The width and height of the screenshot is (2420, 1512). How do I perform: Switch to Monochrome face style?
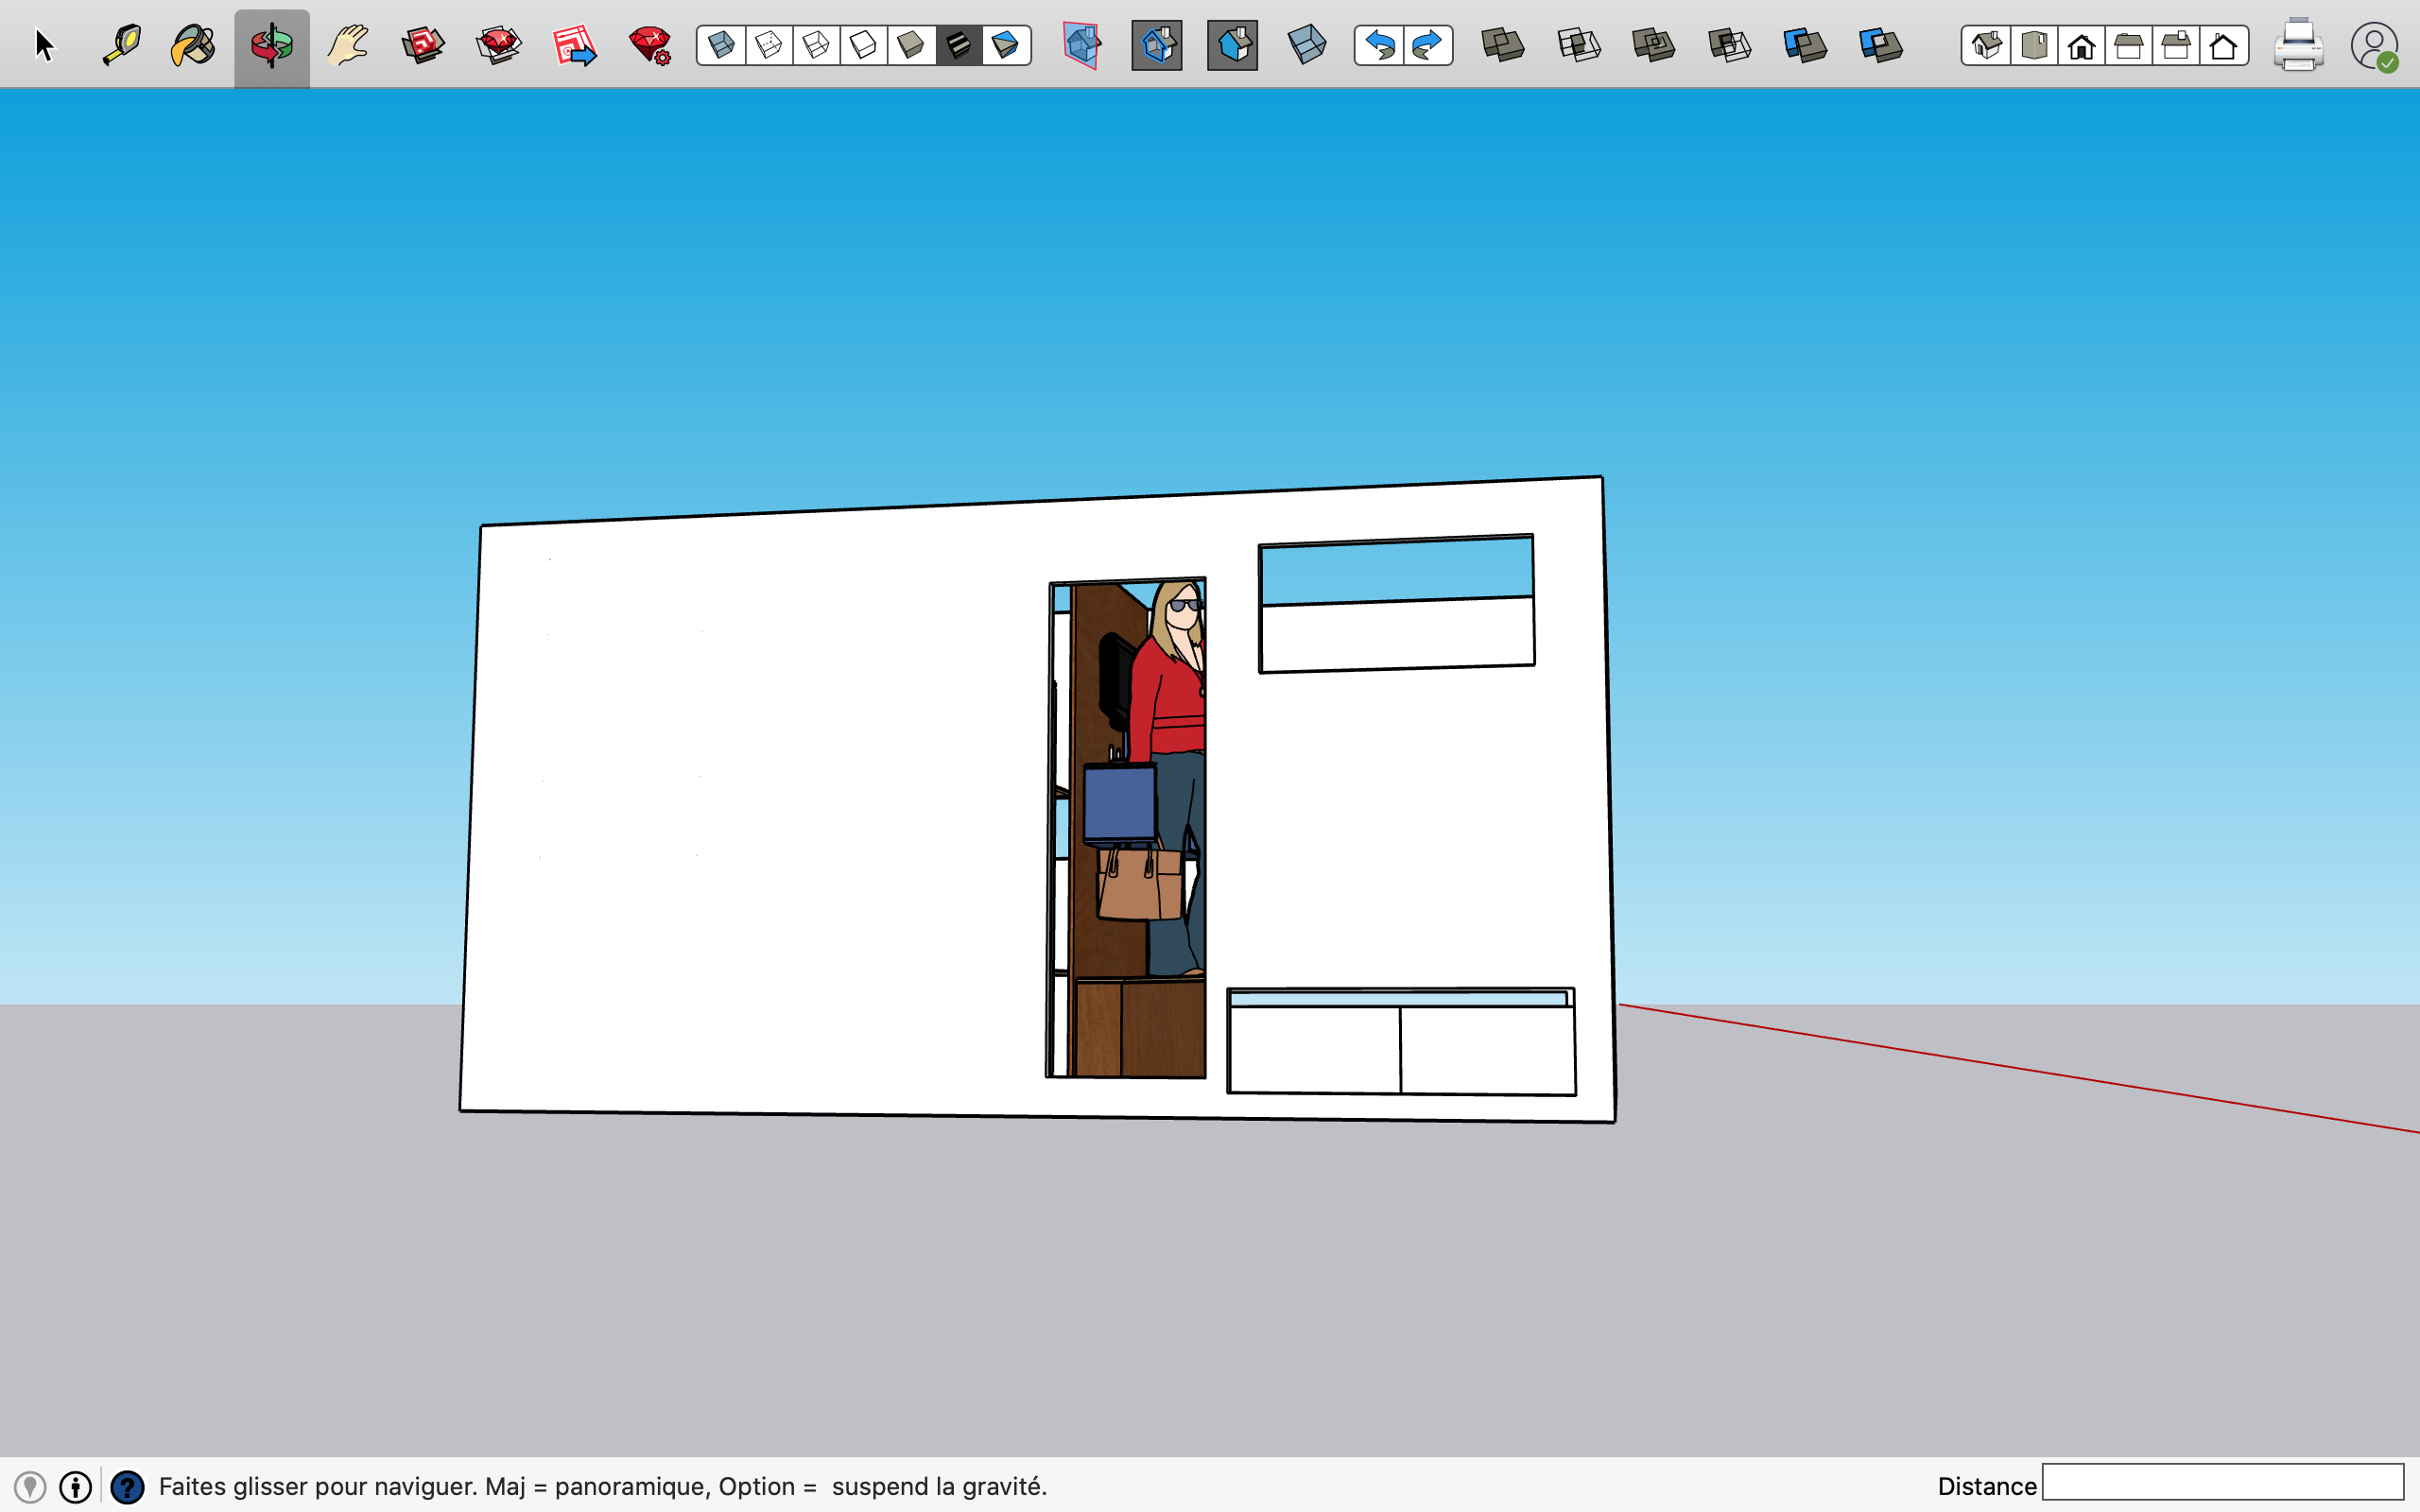coord(1005,45)
